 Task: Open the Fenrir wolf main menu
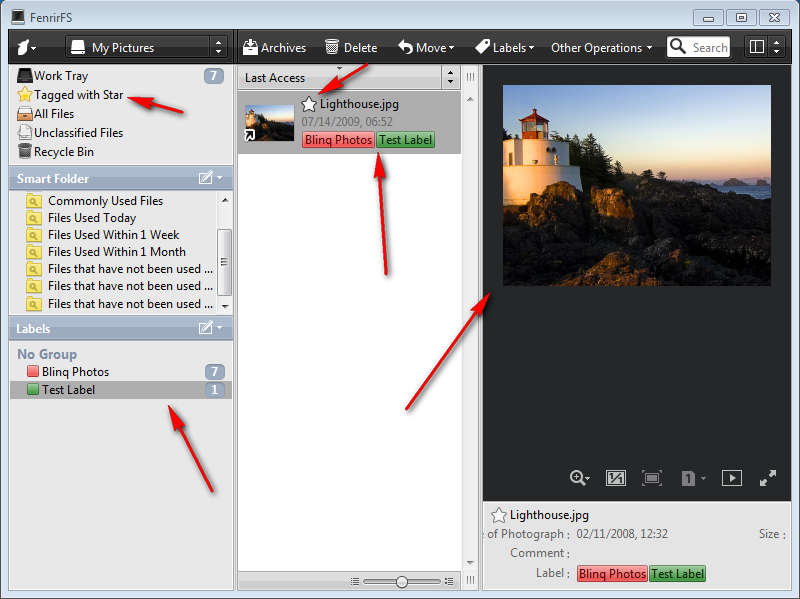(26, 47)
